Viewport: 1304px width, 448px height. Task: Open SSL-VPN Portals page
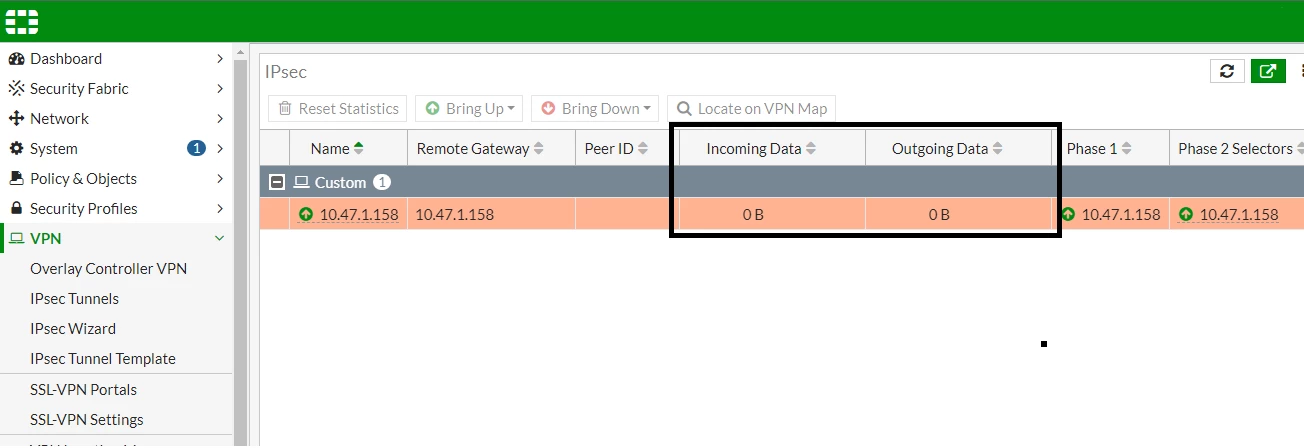pos(83,390)
